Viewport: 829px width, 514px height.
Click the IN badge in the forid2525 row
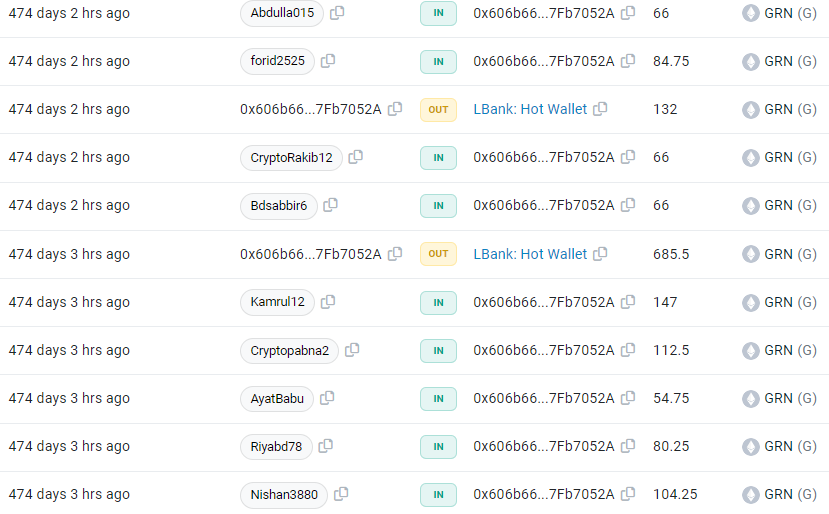tap(438, 61)
